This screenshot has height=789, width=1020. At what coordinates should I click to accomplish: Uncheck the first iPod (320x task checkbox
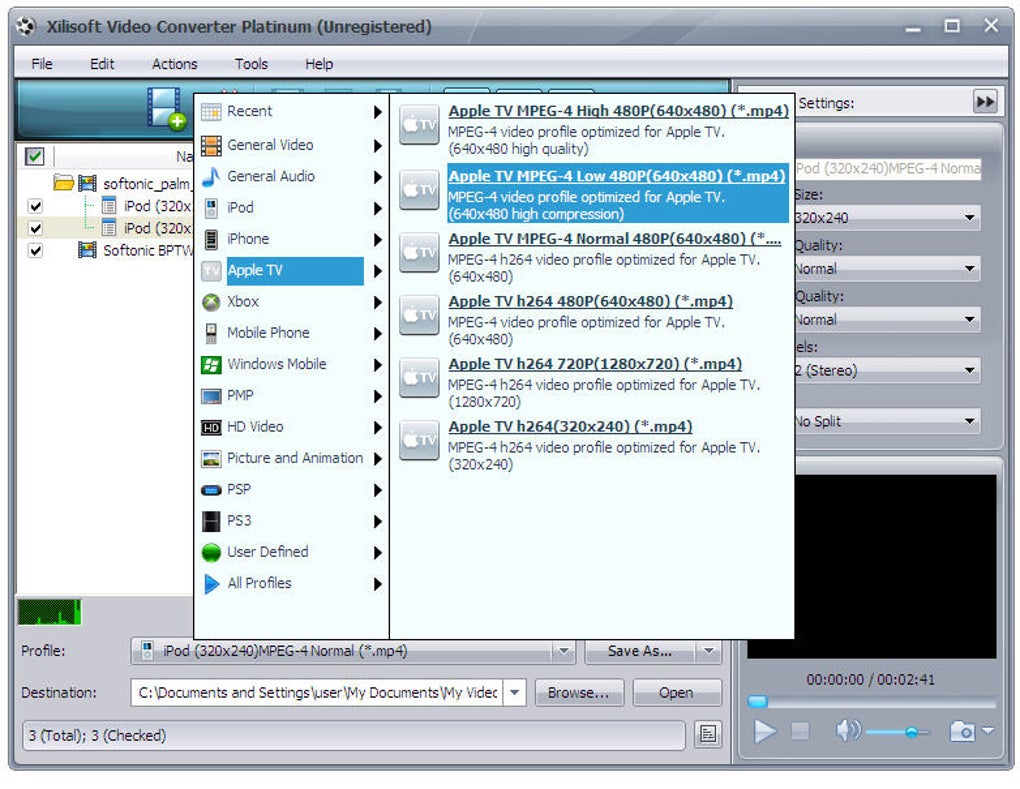[35, 206]
